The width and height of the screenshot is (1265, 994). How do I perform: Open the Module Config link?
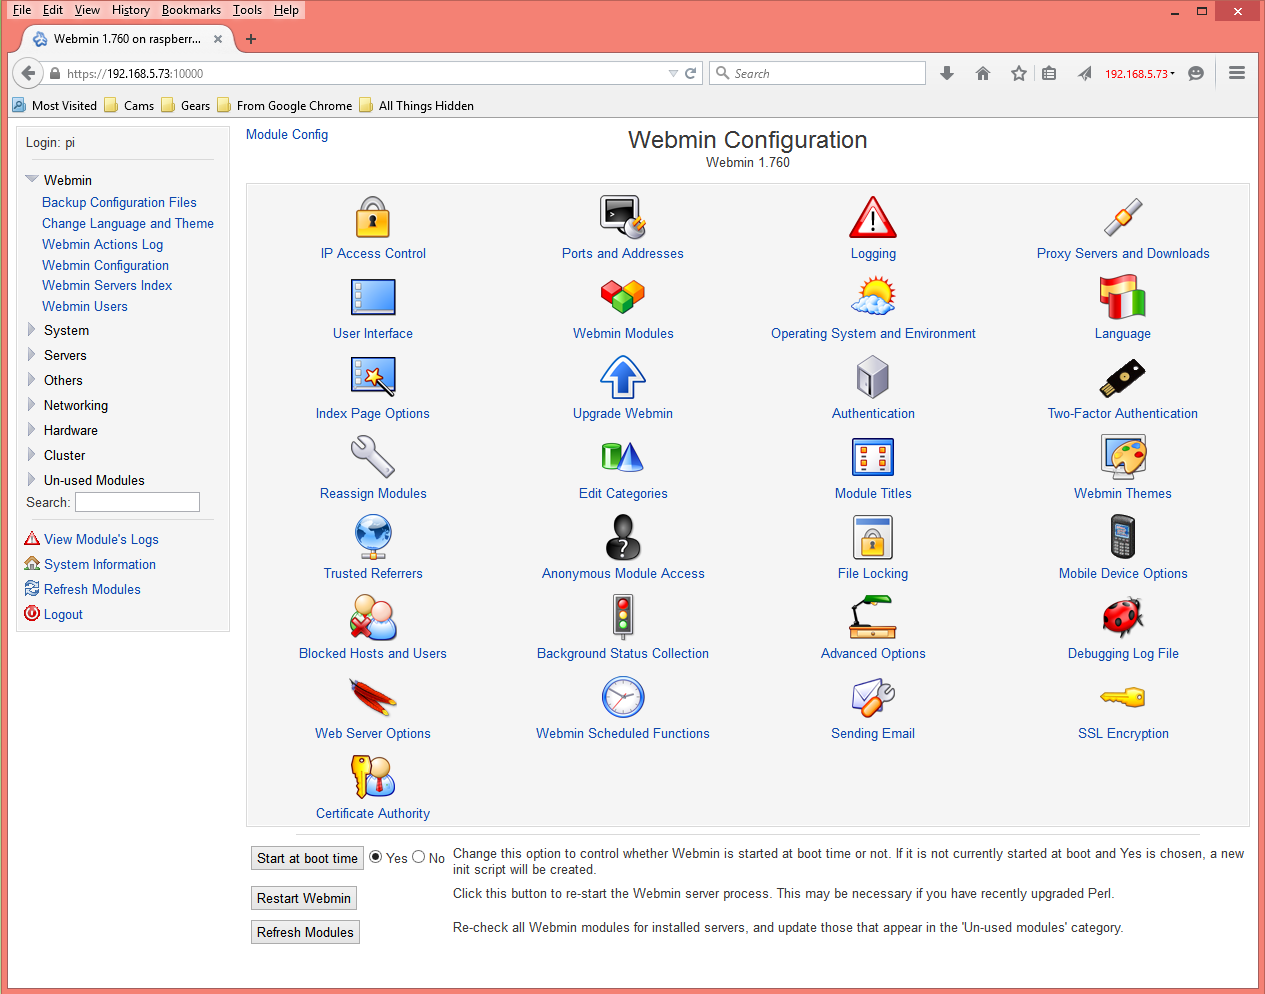pyautogui.click(x=287, y=134)
